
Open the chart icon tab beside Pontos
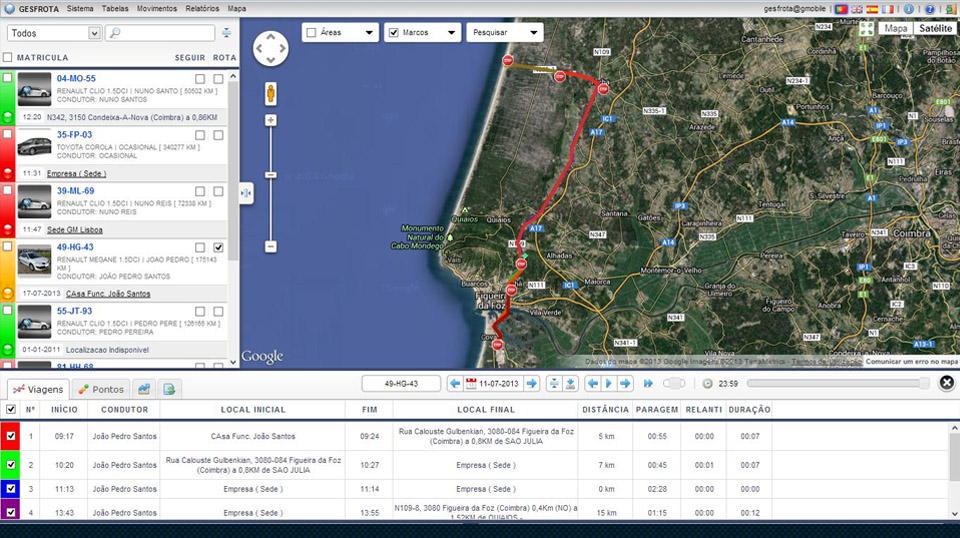pos(143,389)
